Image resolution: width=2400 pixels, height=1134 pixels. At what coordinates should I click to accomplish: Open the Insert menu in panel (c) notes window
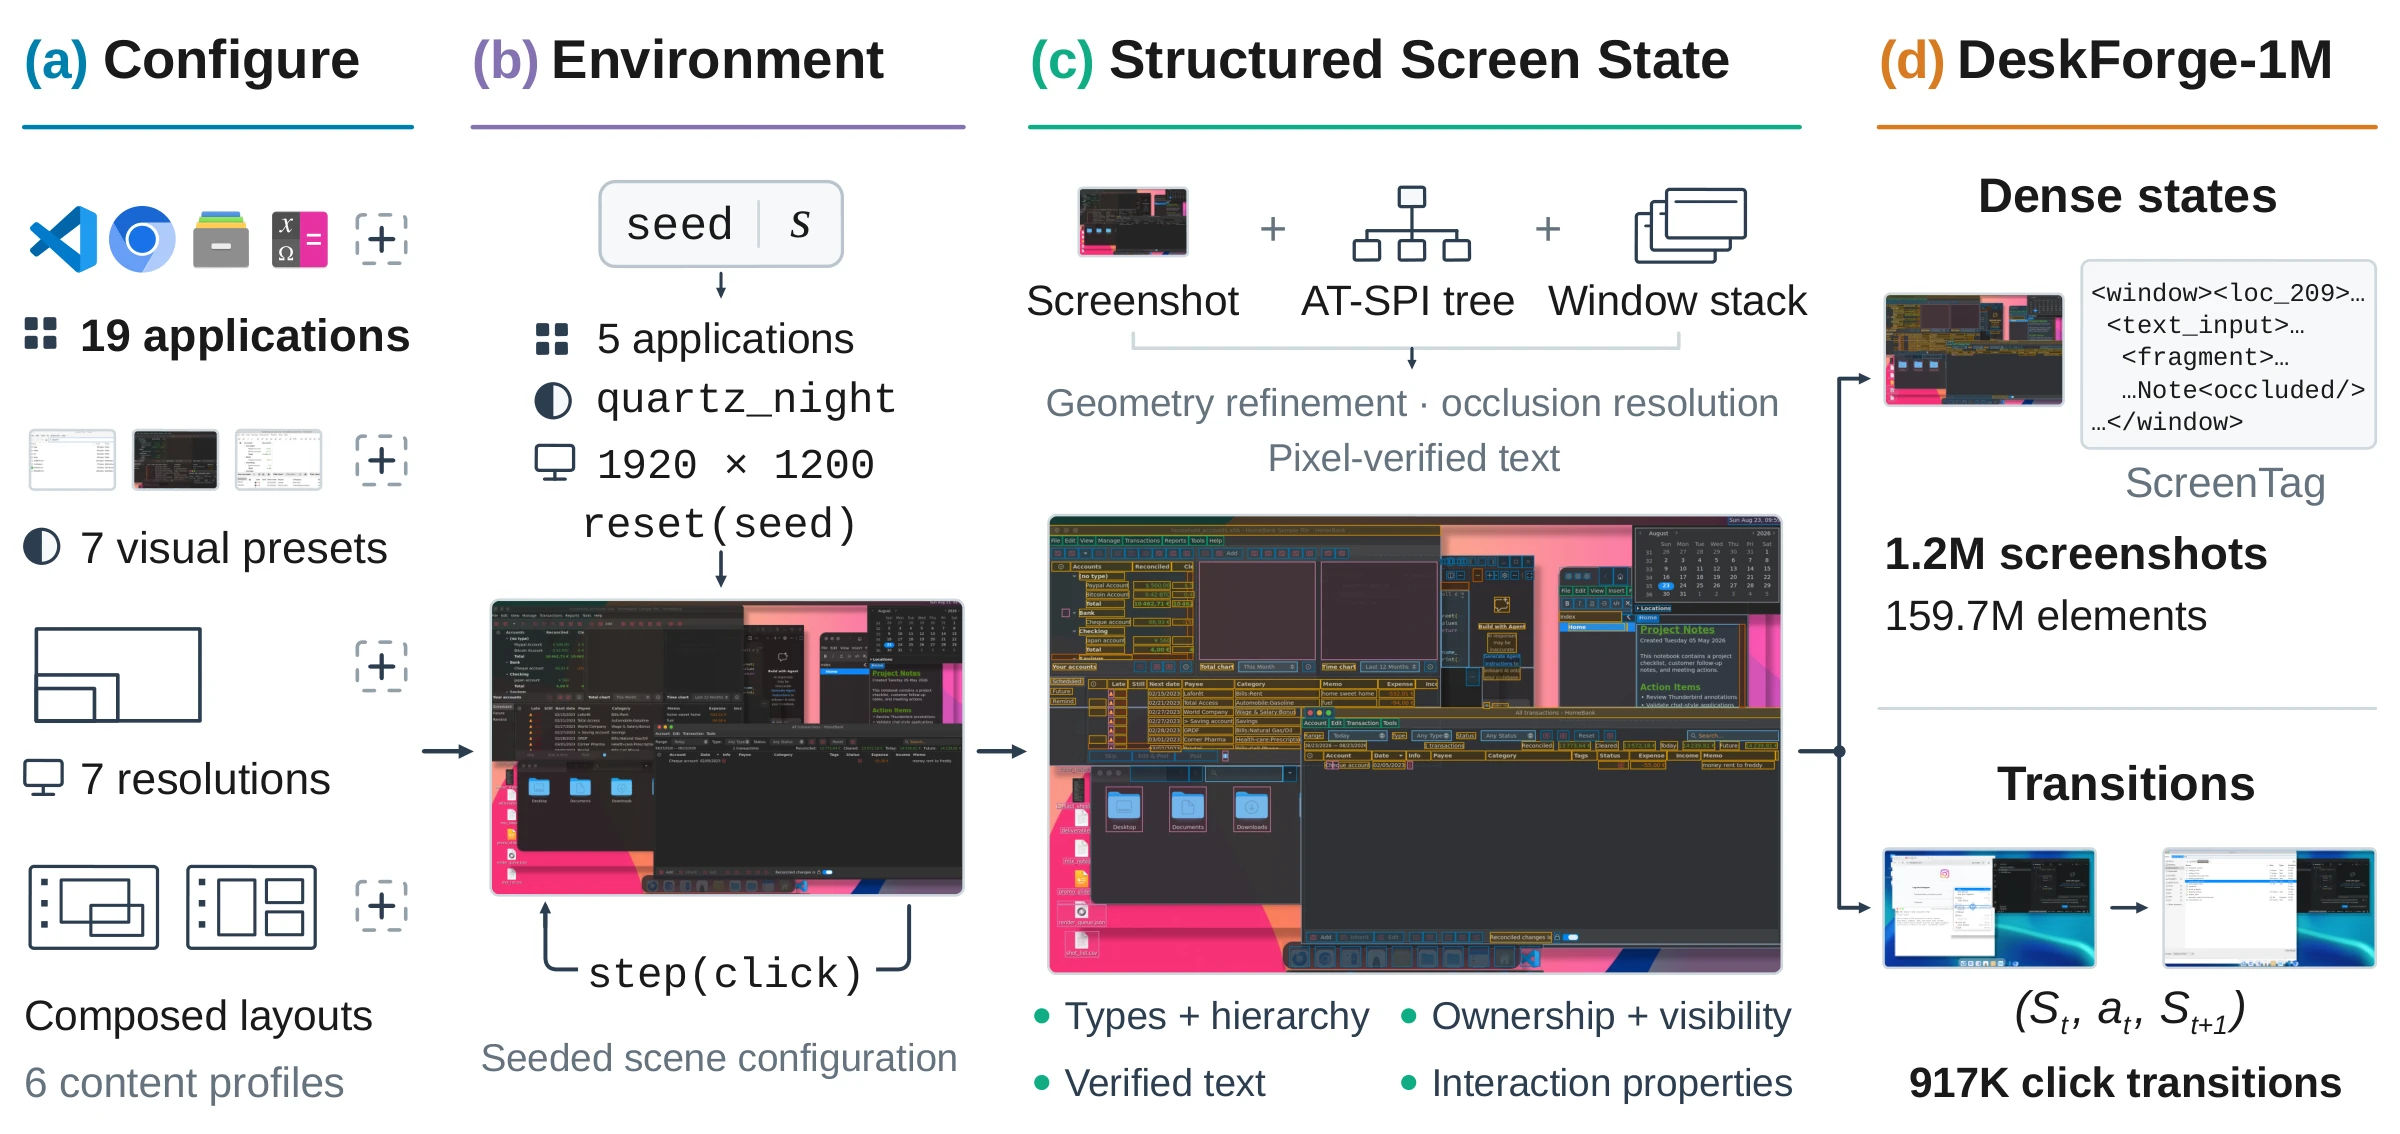point(1616,591)
